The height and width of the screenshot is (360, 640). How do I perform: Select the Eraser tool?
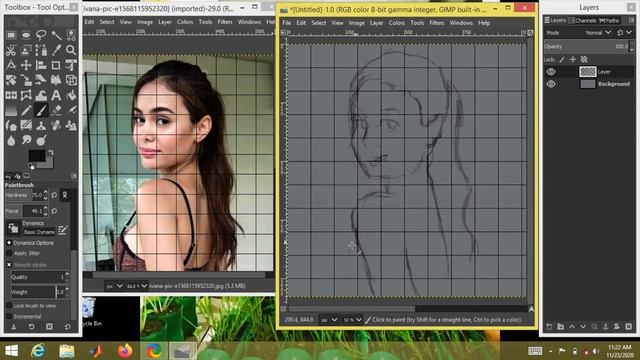pyautogui.click(x=56, y=110)
